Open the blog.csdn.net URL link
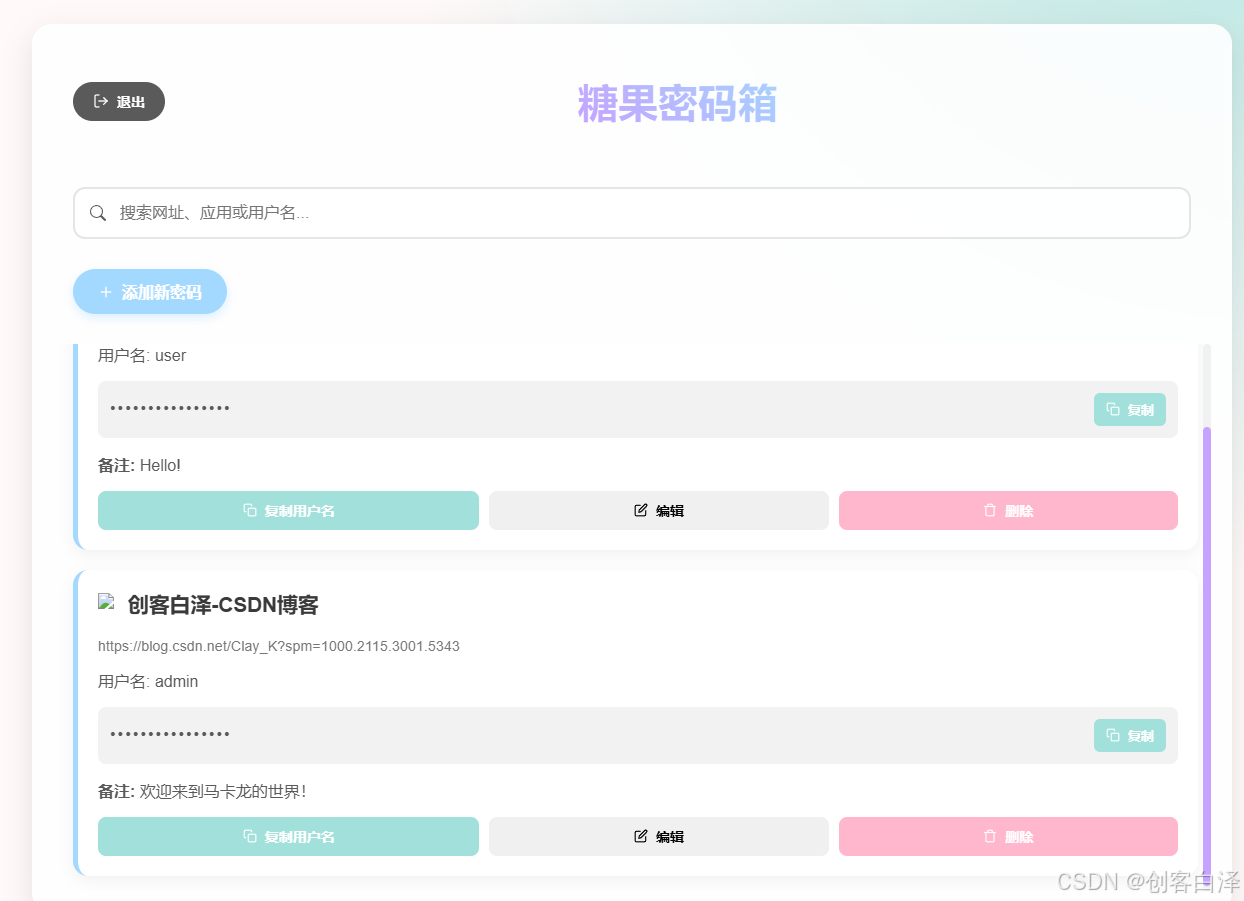The height and width of the screenshot is (901, 1244). pos(278,646)
